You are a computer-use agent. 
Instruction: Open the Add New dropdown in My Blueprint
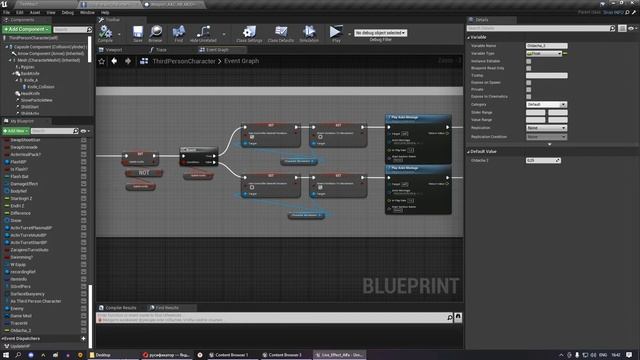click(16, 131)
